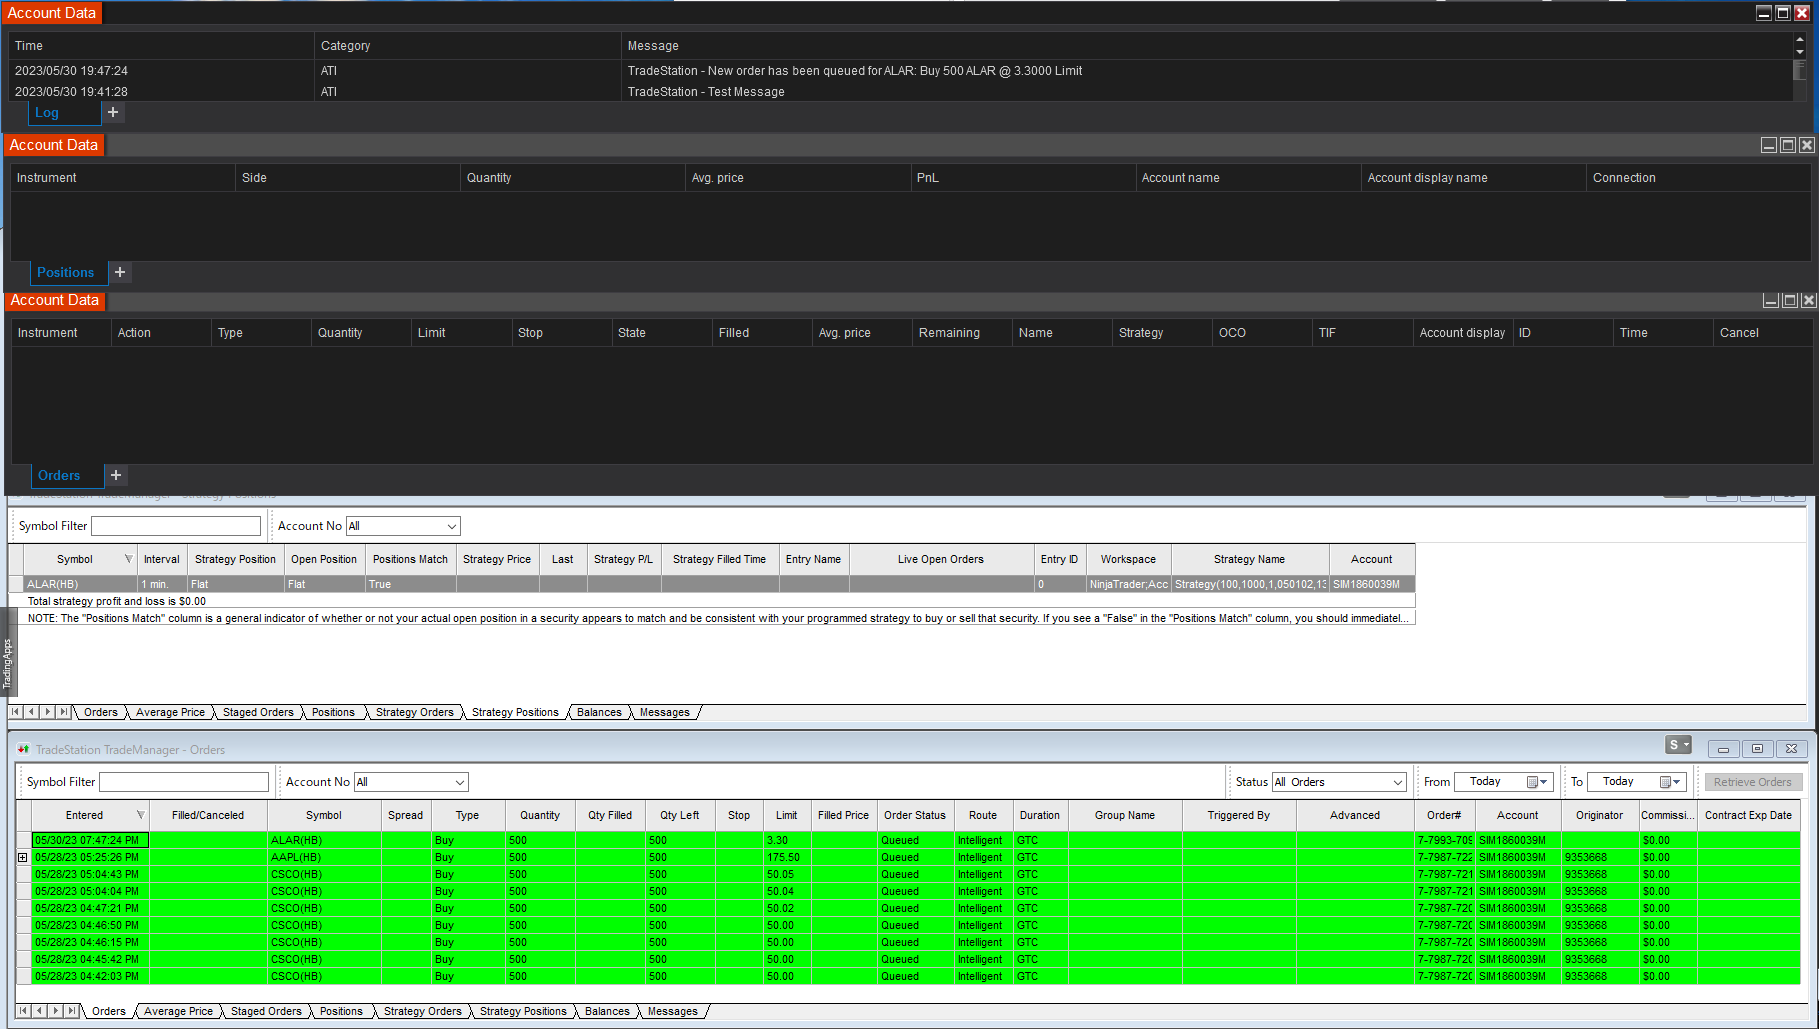Open the To date calendar picker
This screenshot has height=1029, width=1819.
tap(1669, 782)
